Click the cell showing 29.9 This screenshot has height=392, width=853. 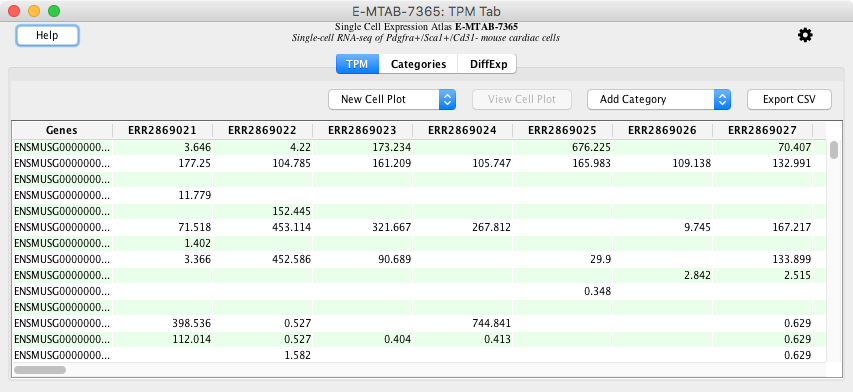coord(563,259)
